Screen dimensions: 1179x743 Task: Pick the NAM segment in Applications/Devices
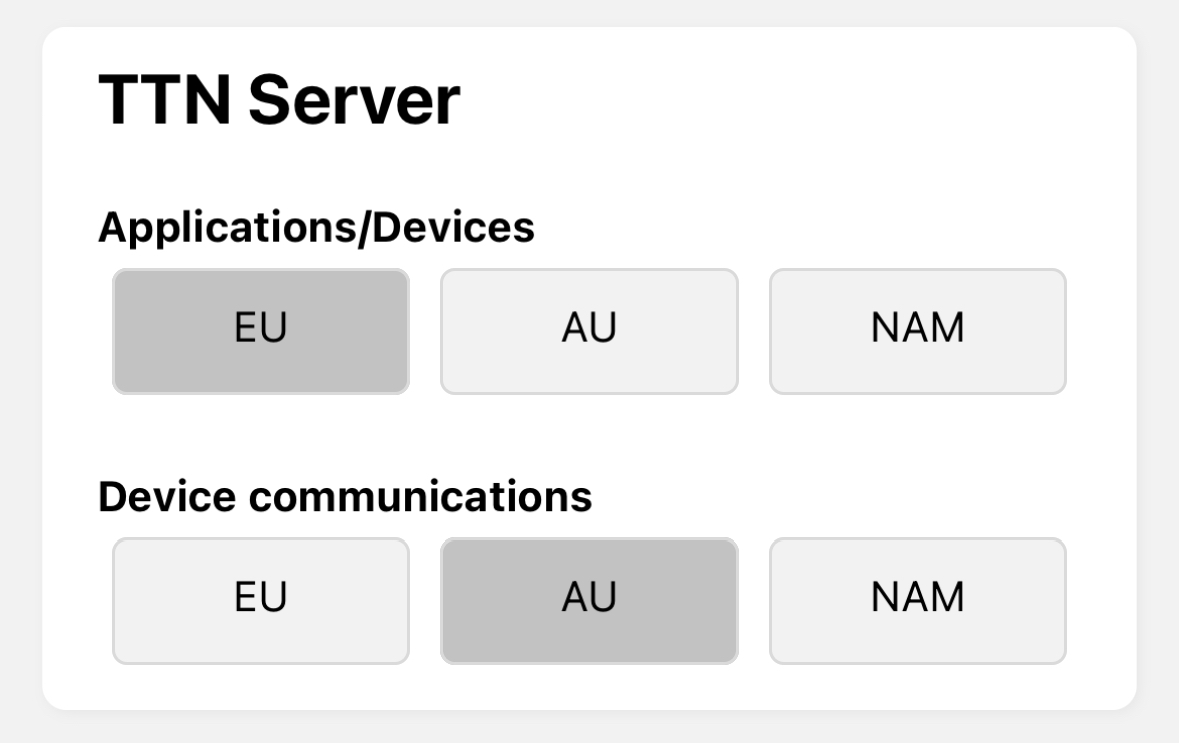pyautogui.click(x=917, y=331)
